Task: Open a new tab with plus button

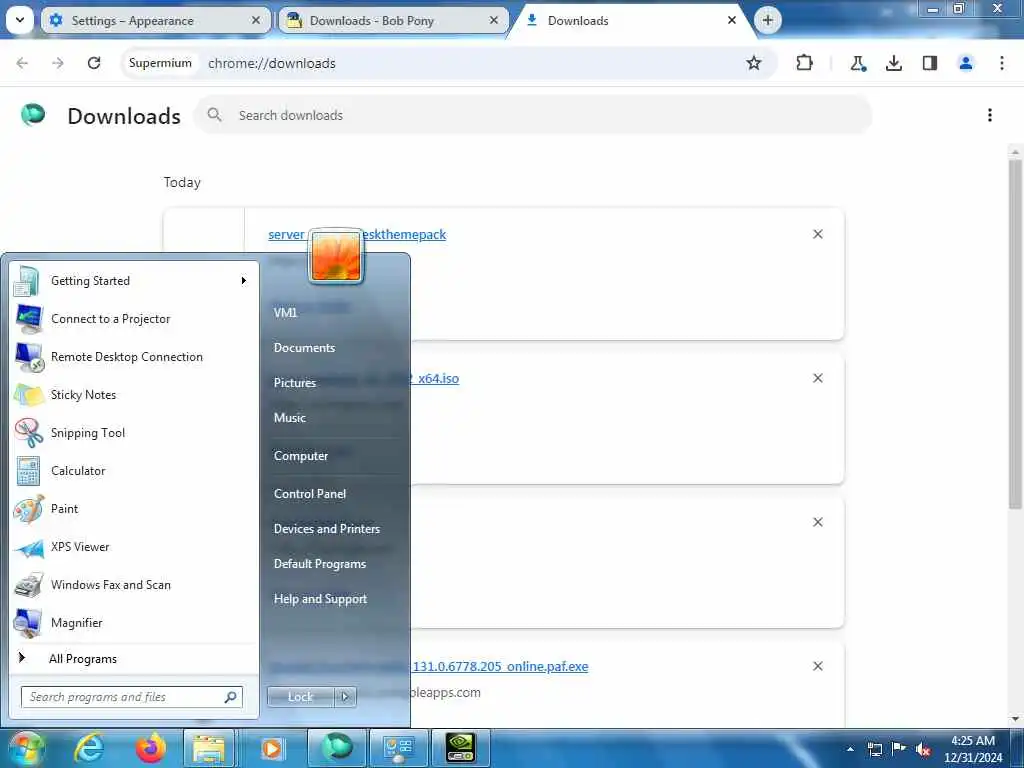Action: (x=767, y=20)
